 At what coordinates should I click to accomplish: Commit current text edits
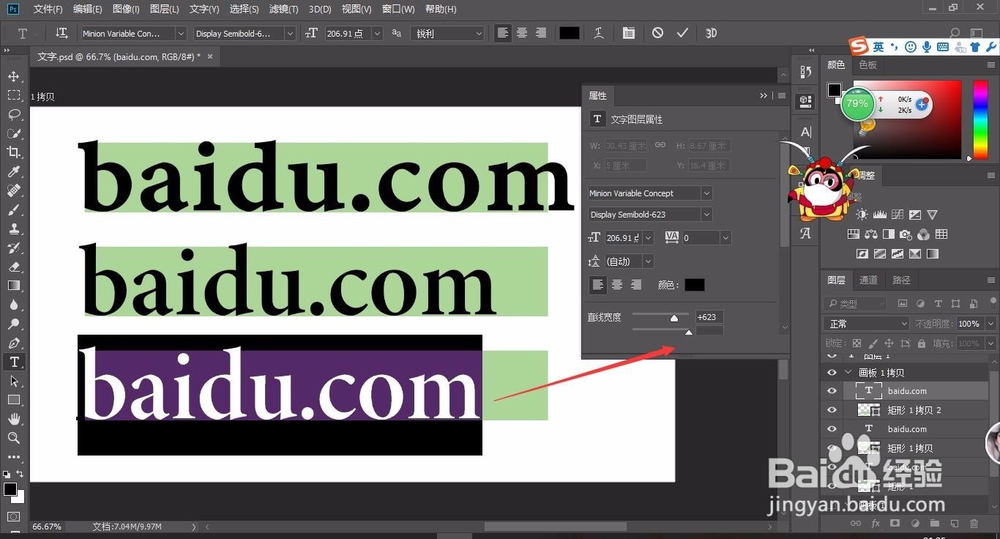click(682, 33)
